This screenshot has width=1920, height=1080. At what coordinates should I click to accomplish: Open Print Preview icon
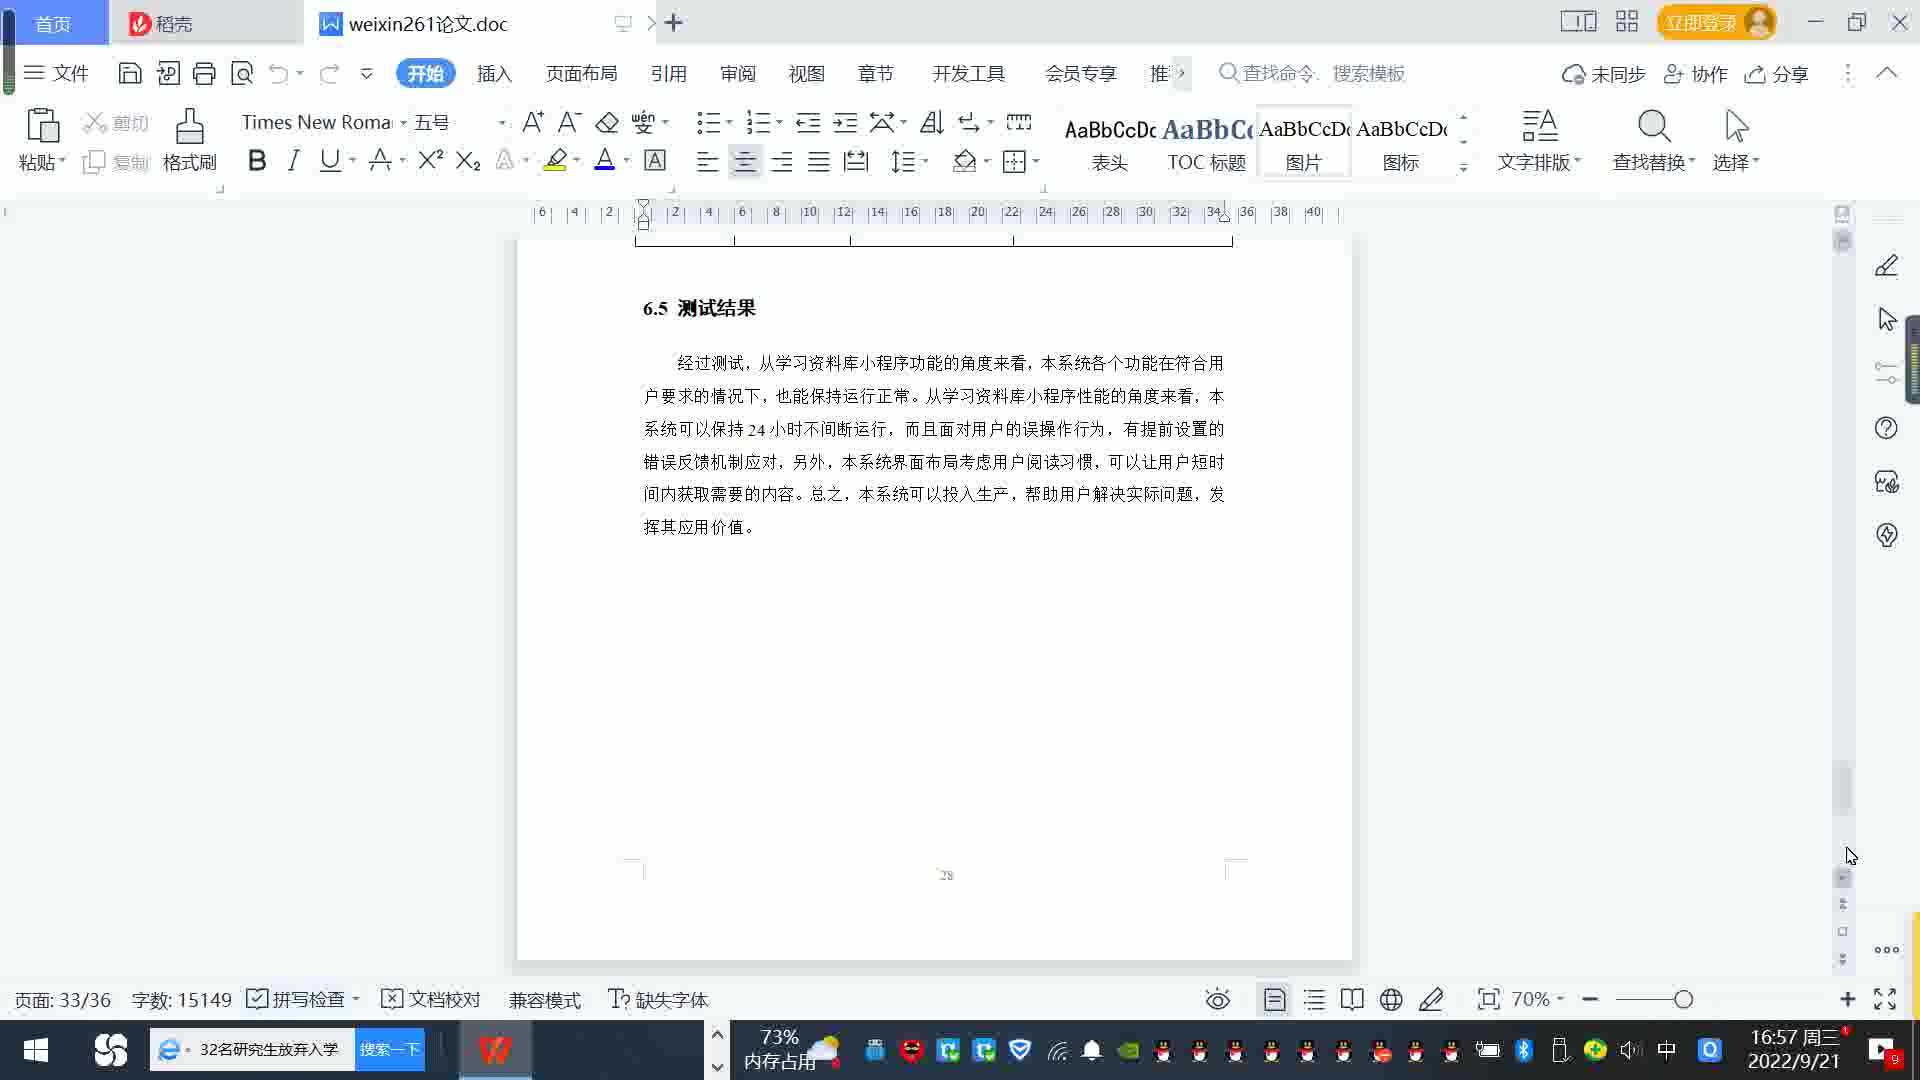tap(242, 73)
